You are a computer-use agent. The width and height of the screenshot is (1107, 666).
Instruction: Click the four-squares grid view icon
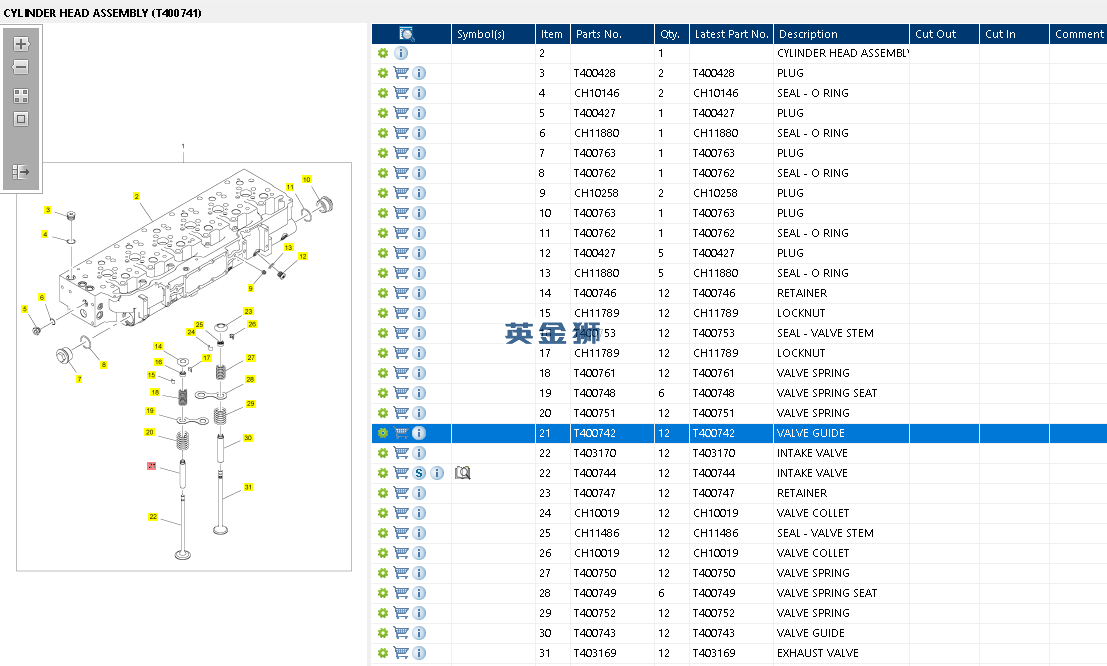pyautogui.click(x=21, y=96)
